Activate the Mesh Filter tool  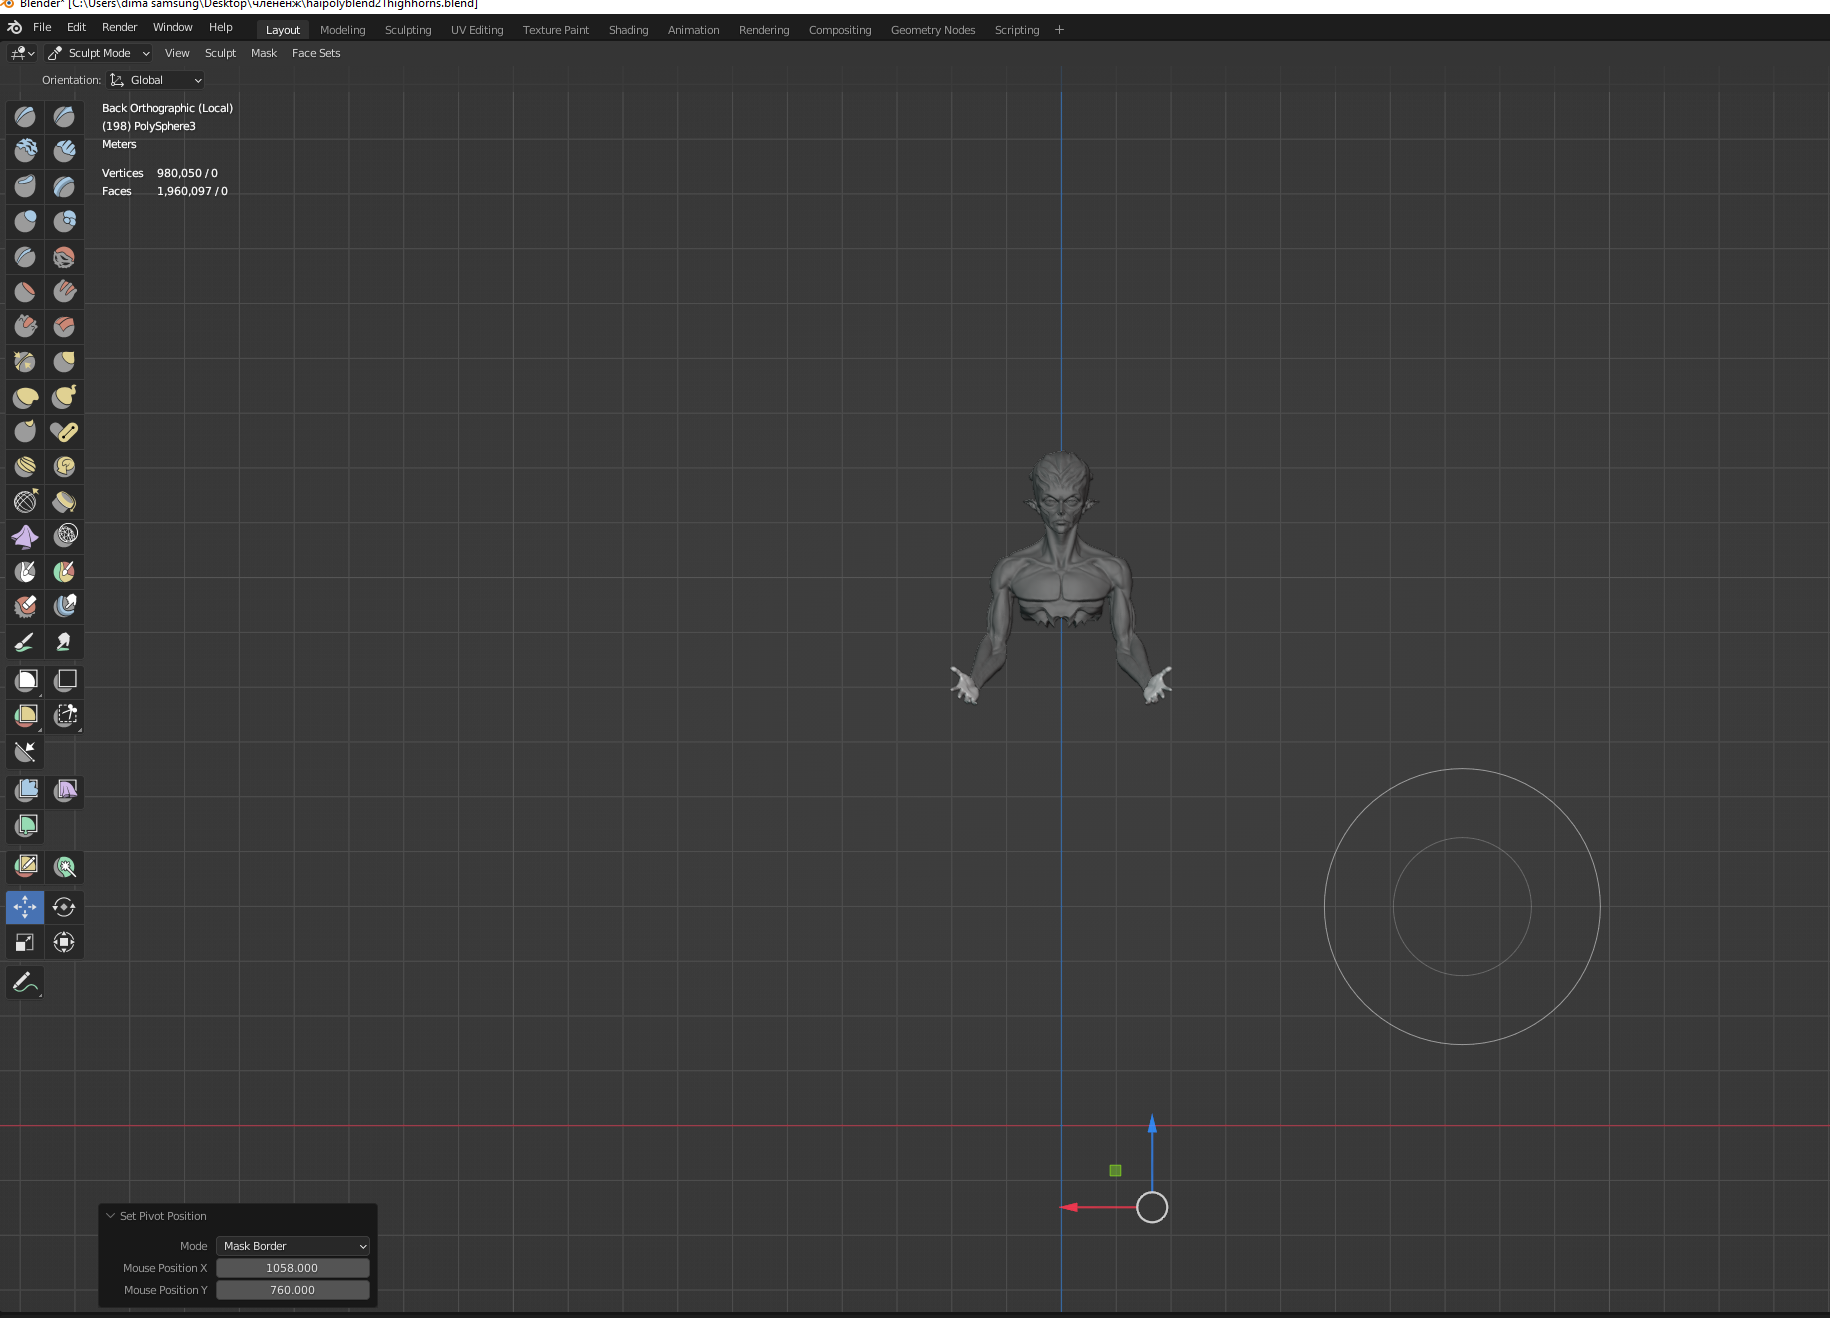tap(25, 790)
